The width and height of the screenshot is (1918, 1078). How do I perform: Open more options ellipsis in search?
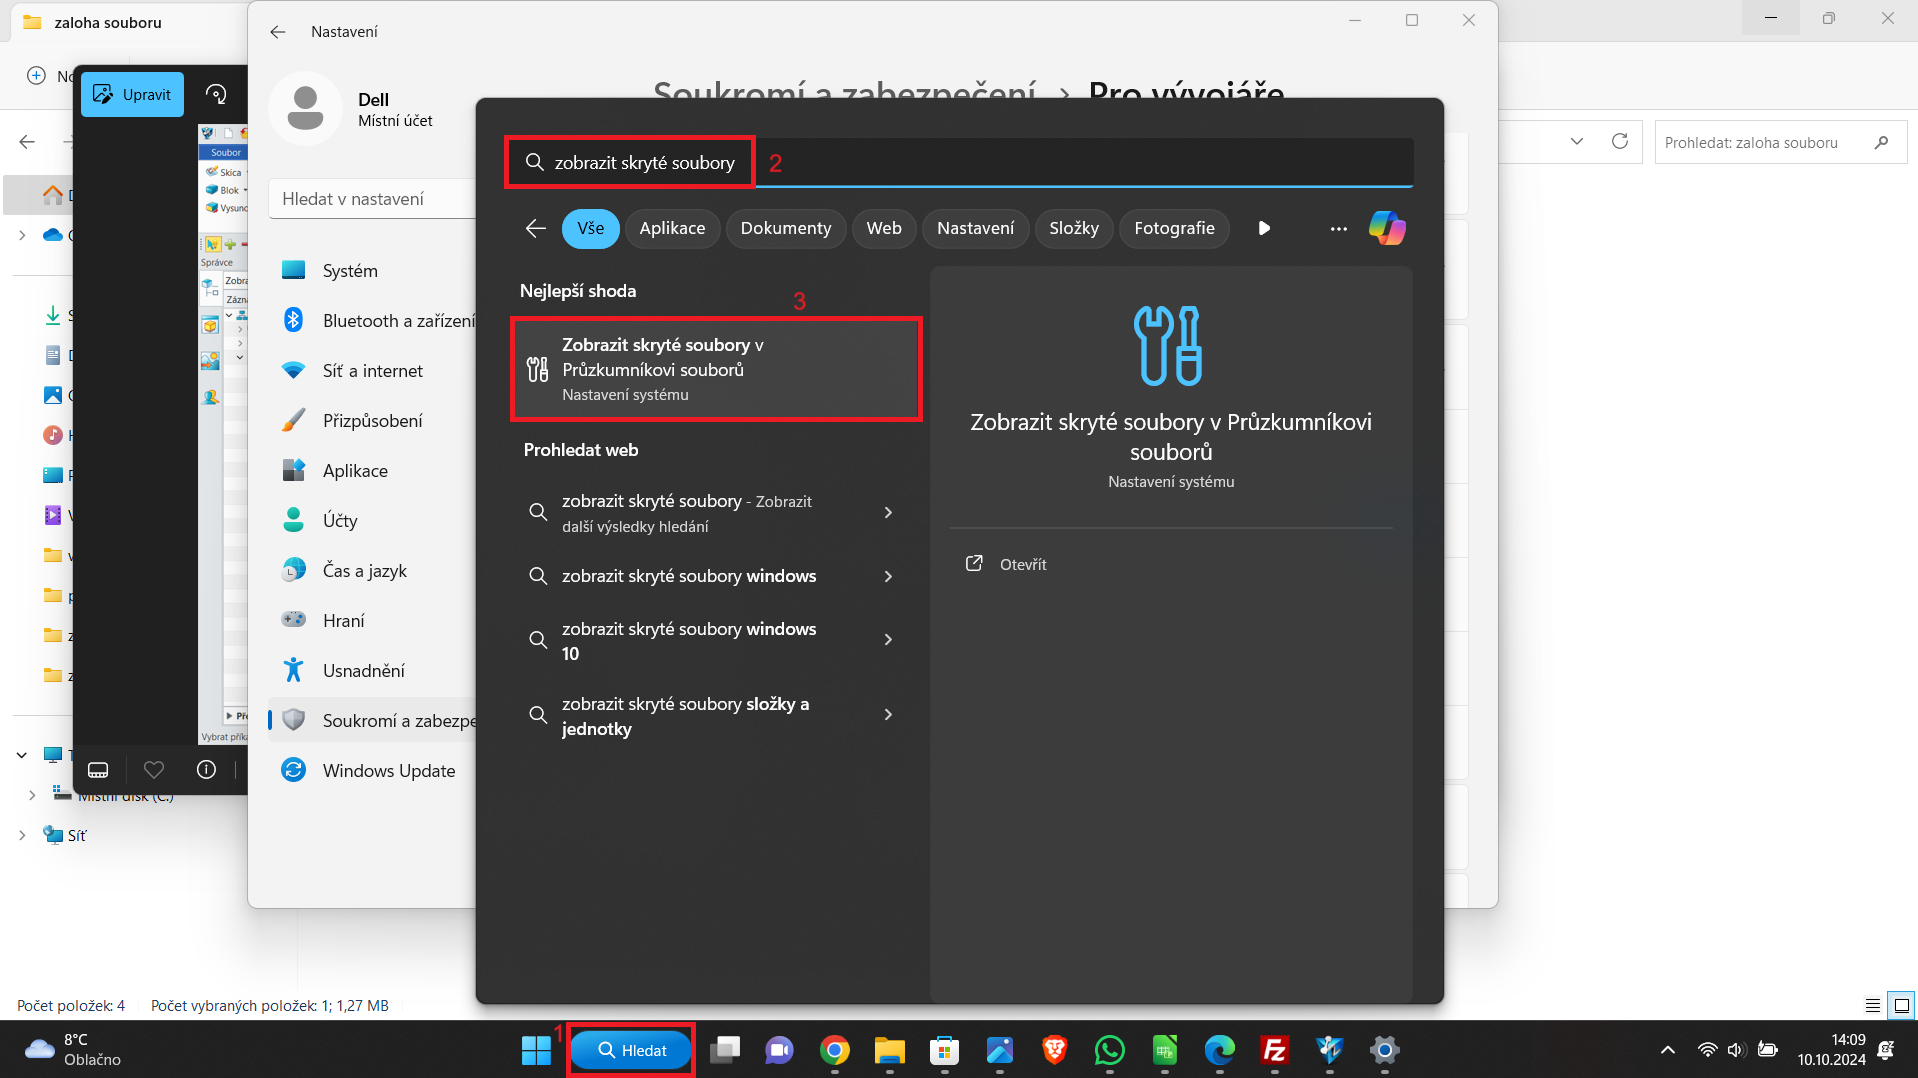click(x=1338, y=229)
